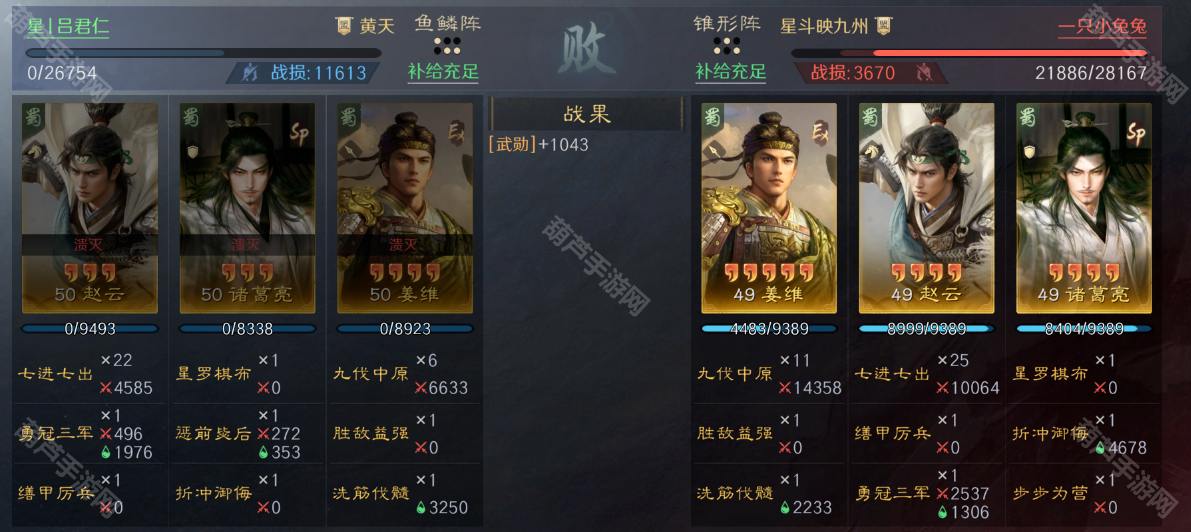The width and height of the screenshot is (1191, 532).
Task: Select right 补给充足 supply status
Action: 731,73
